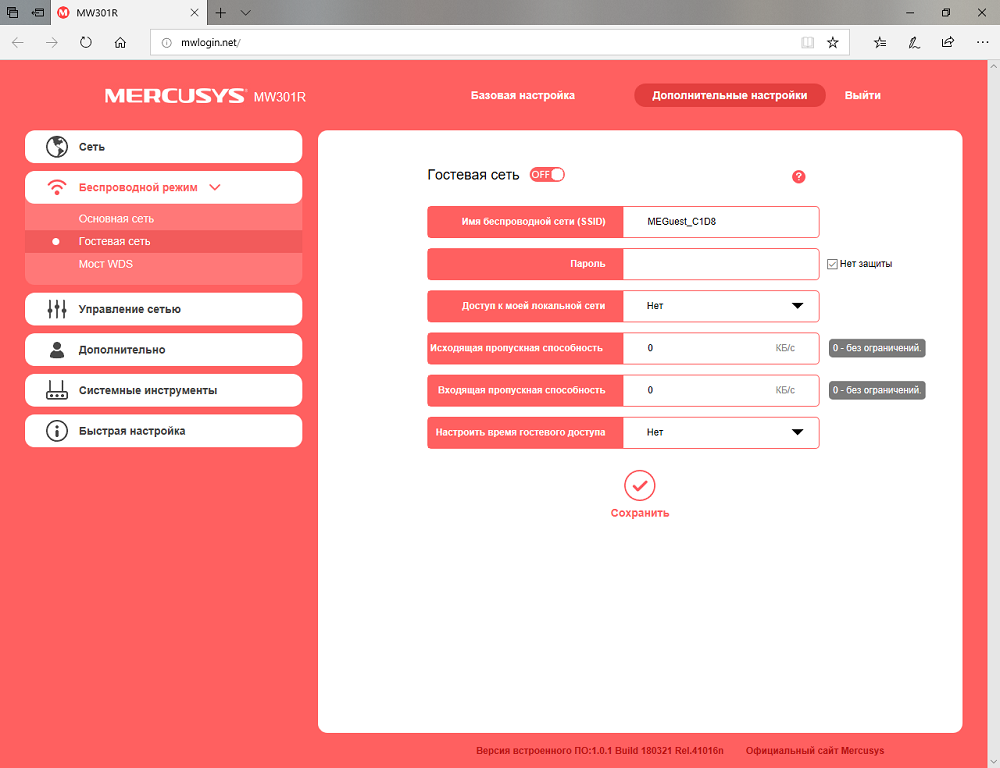Viewport: 1000px width, 768px height.
Task: Select Основная сеть in the sidebar submenu
Action: [117, 219]
